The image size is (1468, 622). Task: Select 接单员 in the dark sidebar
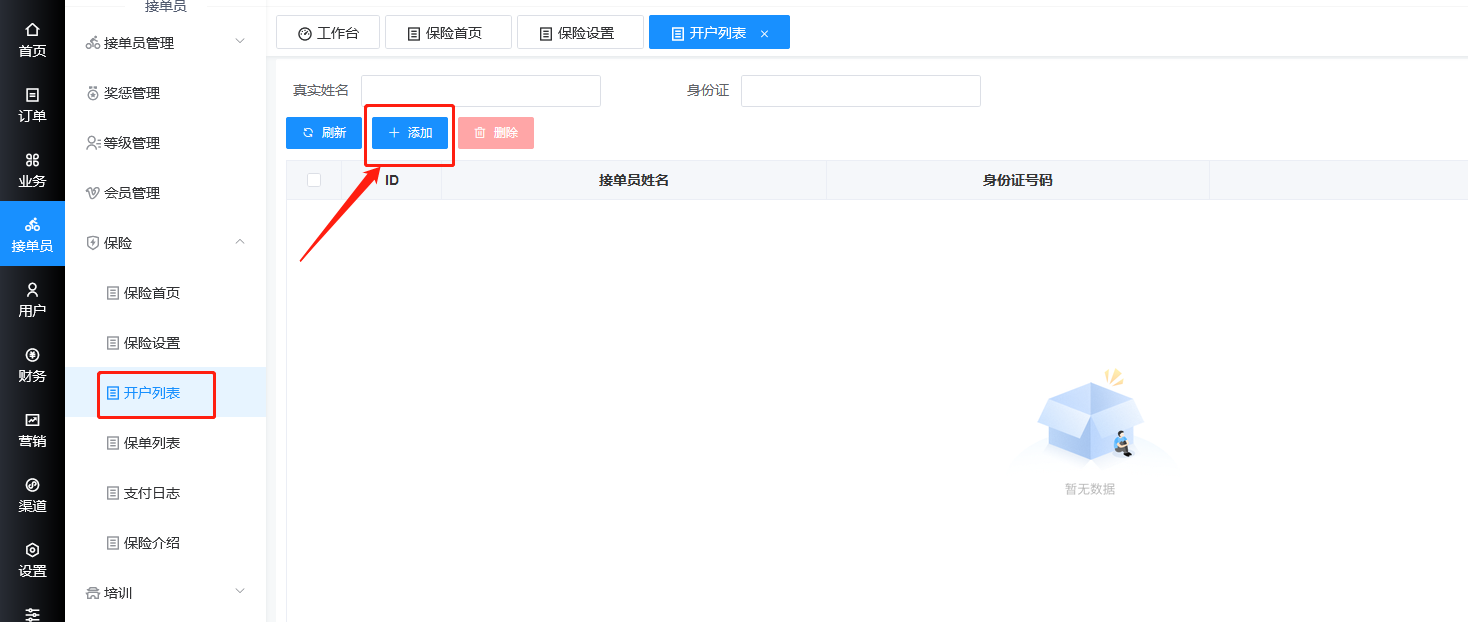click(x=32, y=234)
